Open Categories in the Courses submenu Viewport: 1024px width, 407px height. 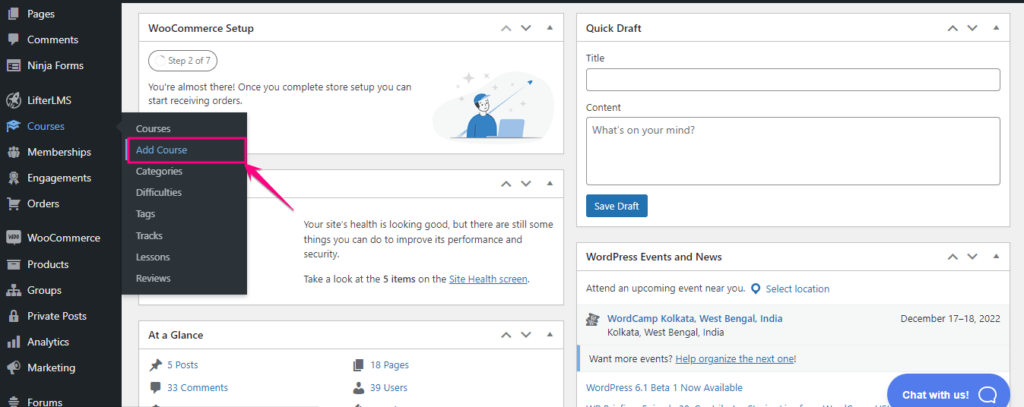point(159,171)
